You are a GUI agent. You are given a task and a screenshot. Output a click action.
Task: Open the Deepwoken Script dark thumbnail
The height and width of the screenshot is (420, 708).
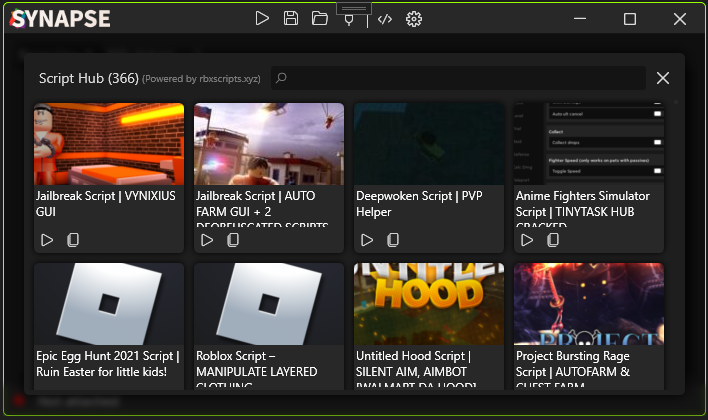(429, 144)
